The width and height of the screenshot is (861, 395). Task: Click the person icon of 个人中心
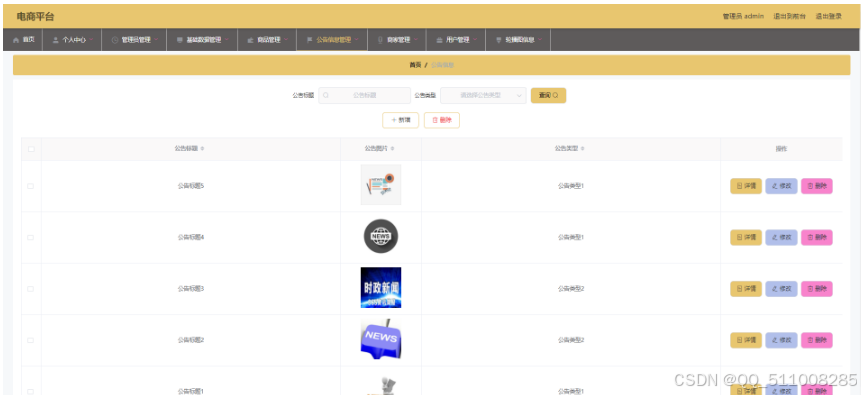point(55,40)
